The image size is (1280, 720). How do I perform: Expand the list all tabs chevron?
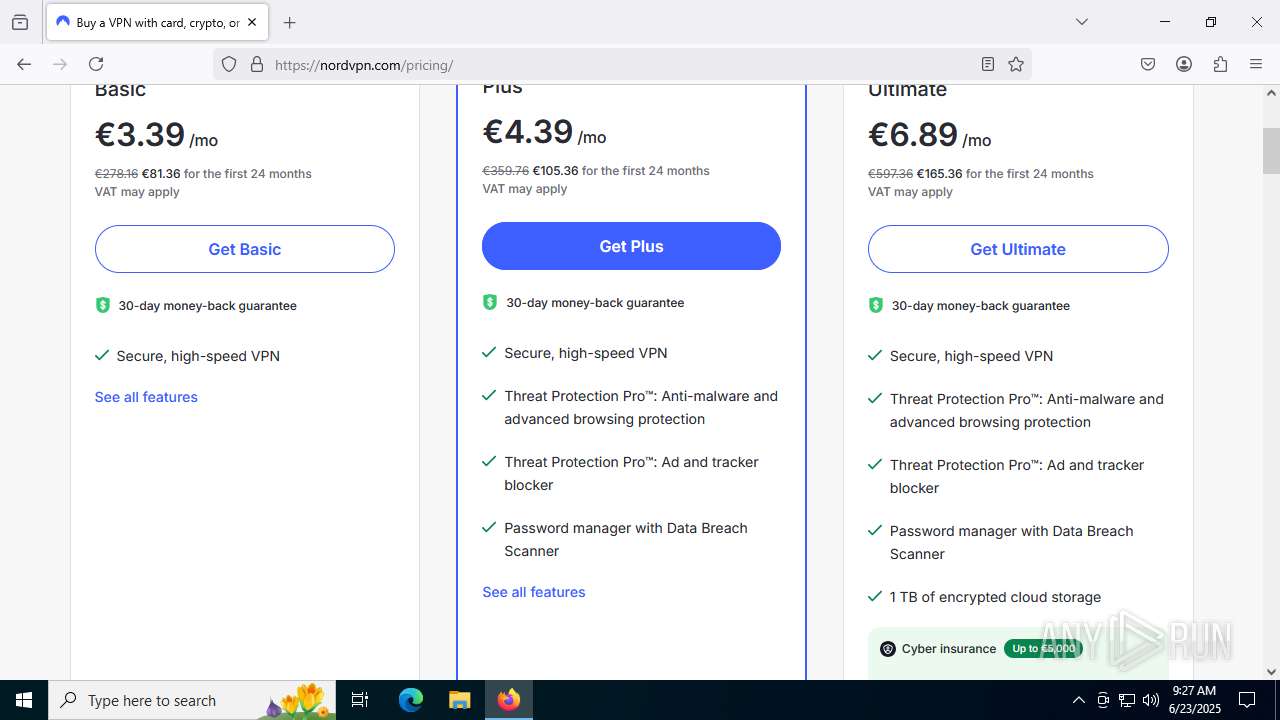pos(1081,22)
